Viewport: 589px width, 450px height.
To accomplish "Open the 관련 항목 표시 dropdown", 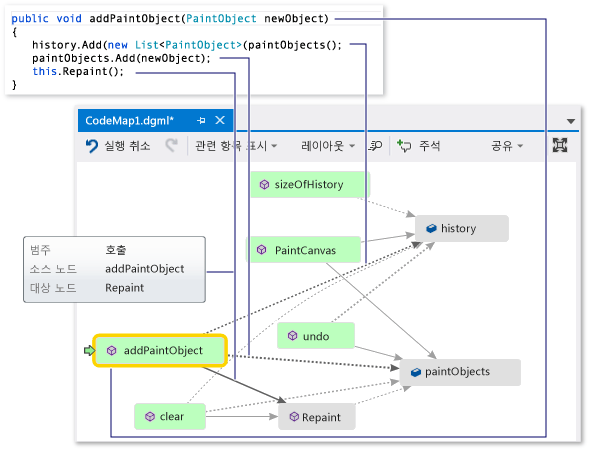I will (x=236, y=146).
